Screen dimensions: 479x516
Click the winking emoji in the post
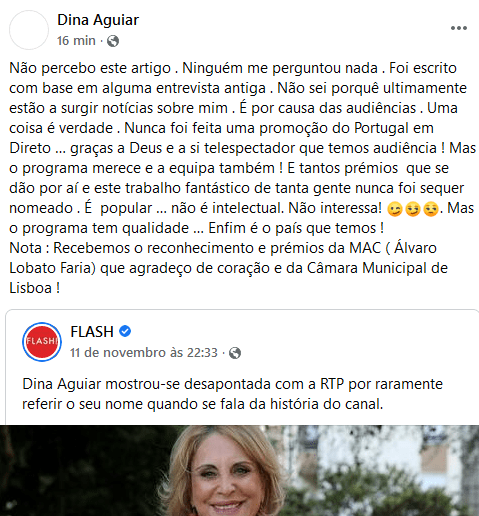point(395,209)
